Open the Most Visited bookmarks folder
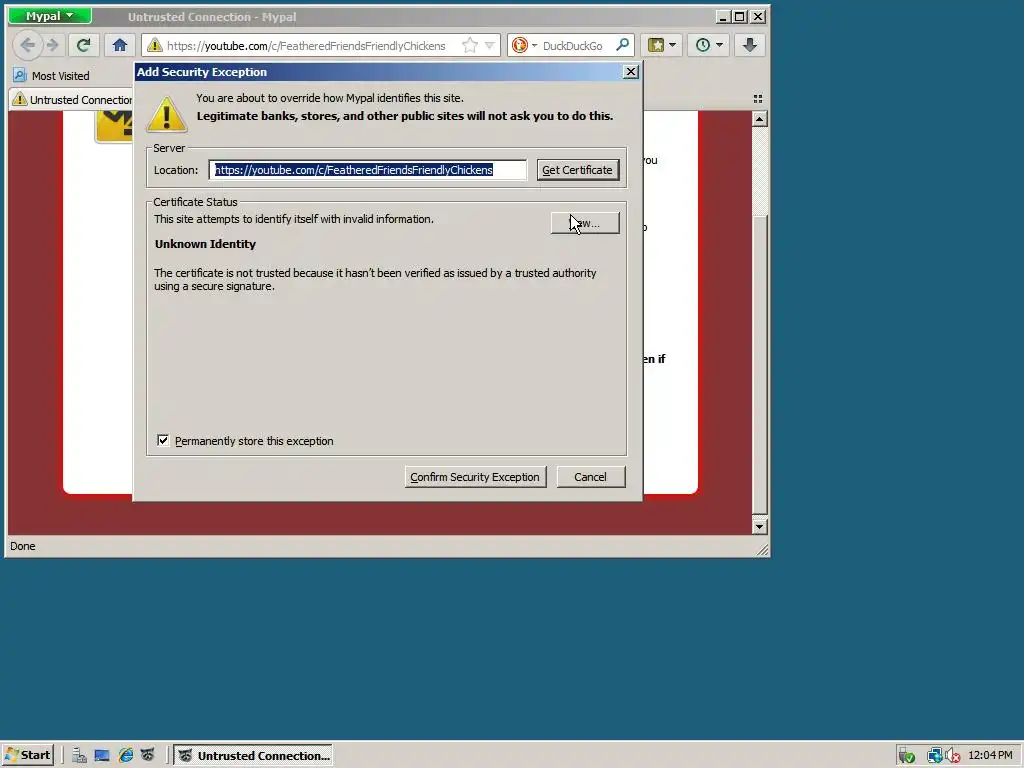 click(52, 76)
